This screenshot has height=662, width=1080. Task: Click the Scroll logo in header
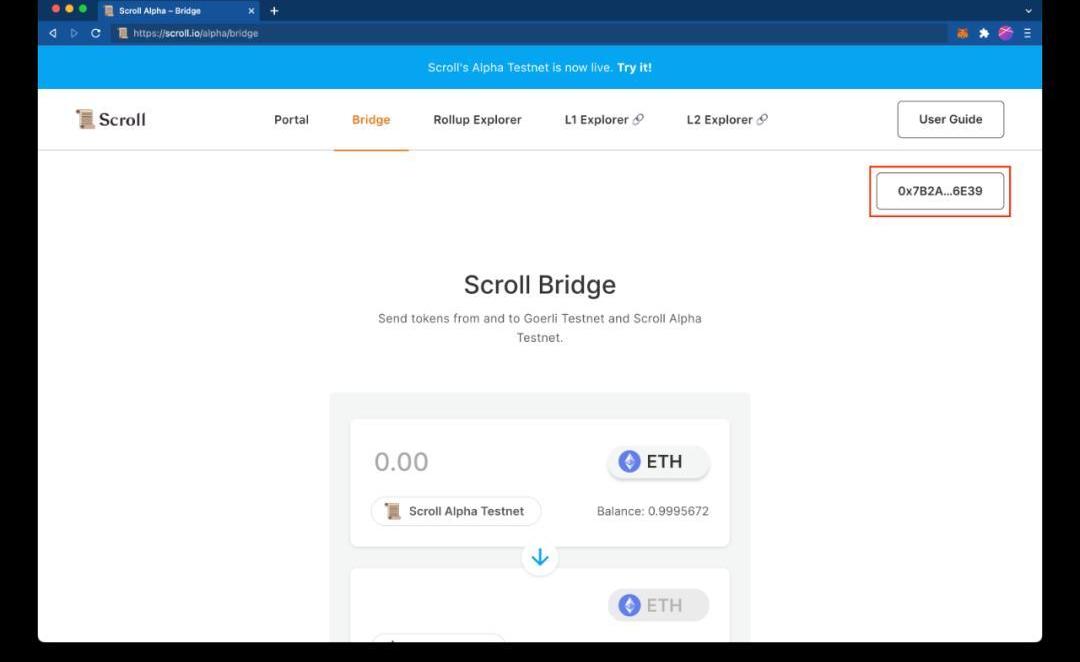[111, 119]
